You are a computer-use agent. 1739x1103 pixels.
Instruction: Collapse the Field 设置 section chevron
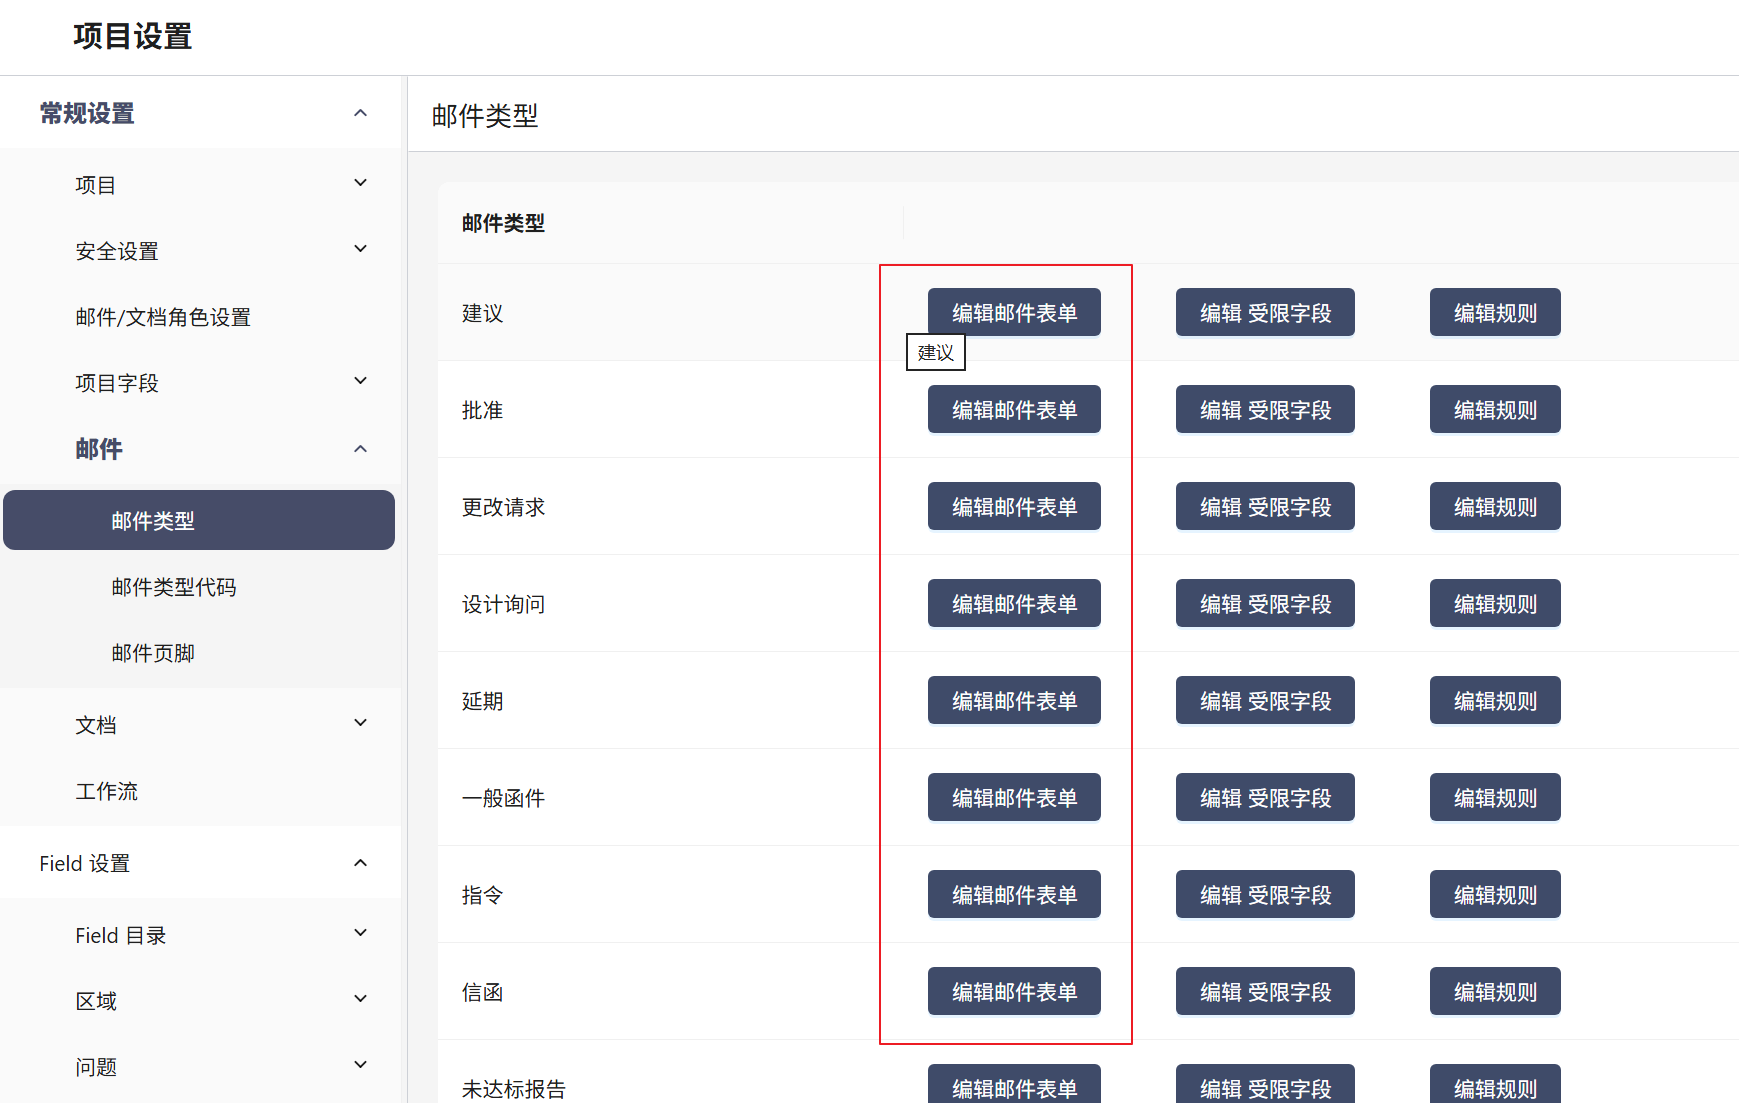click(x=360, y=863)
